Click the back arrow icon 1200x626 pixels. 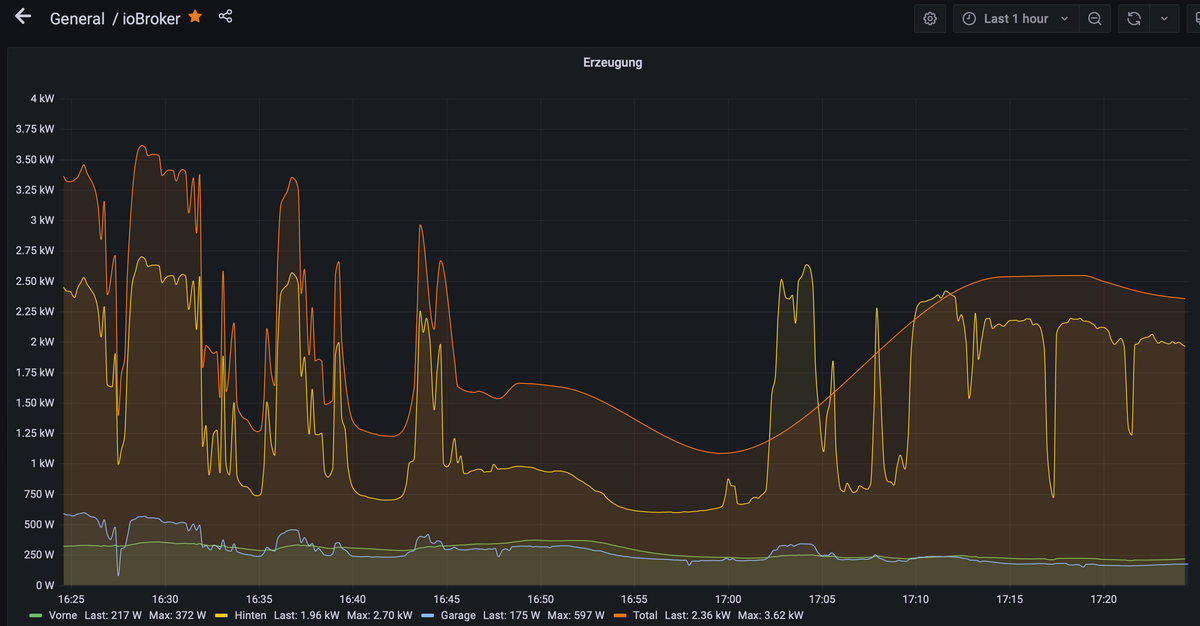23,17
